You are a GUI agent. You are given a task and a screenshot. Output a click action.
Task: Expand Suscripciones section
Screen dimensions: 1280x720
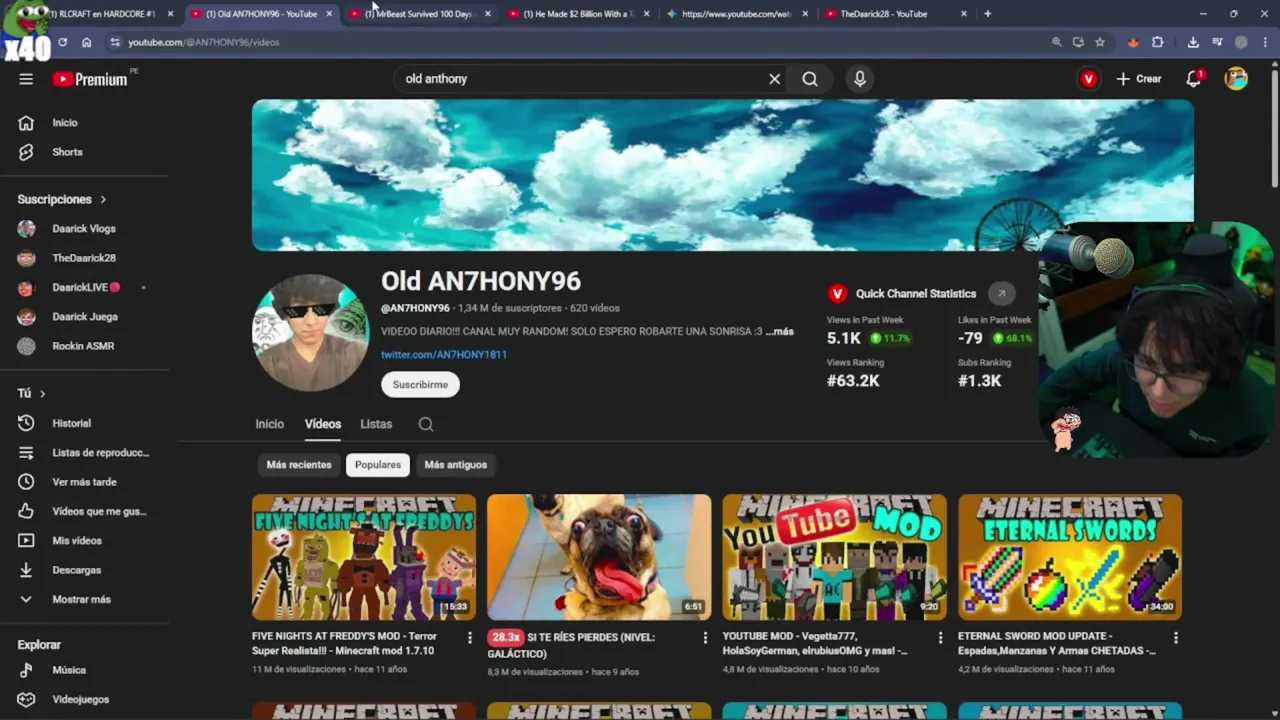[x=62, y=200]
